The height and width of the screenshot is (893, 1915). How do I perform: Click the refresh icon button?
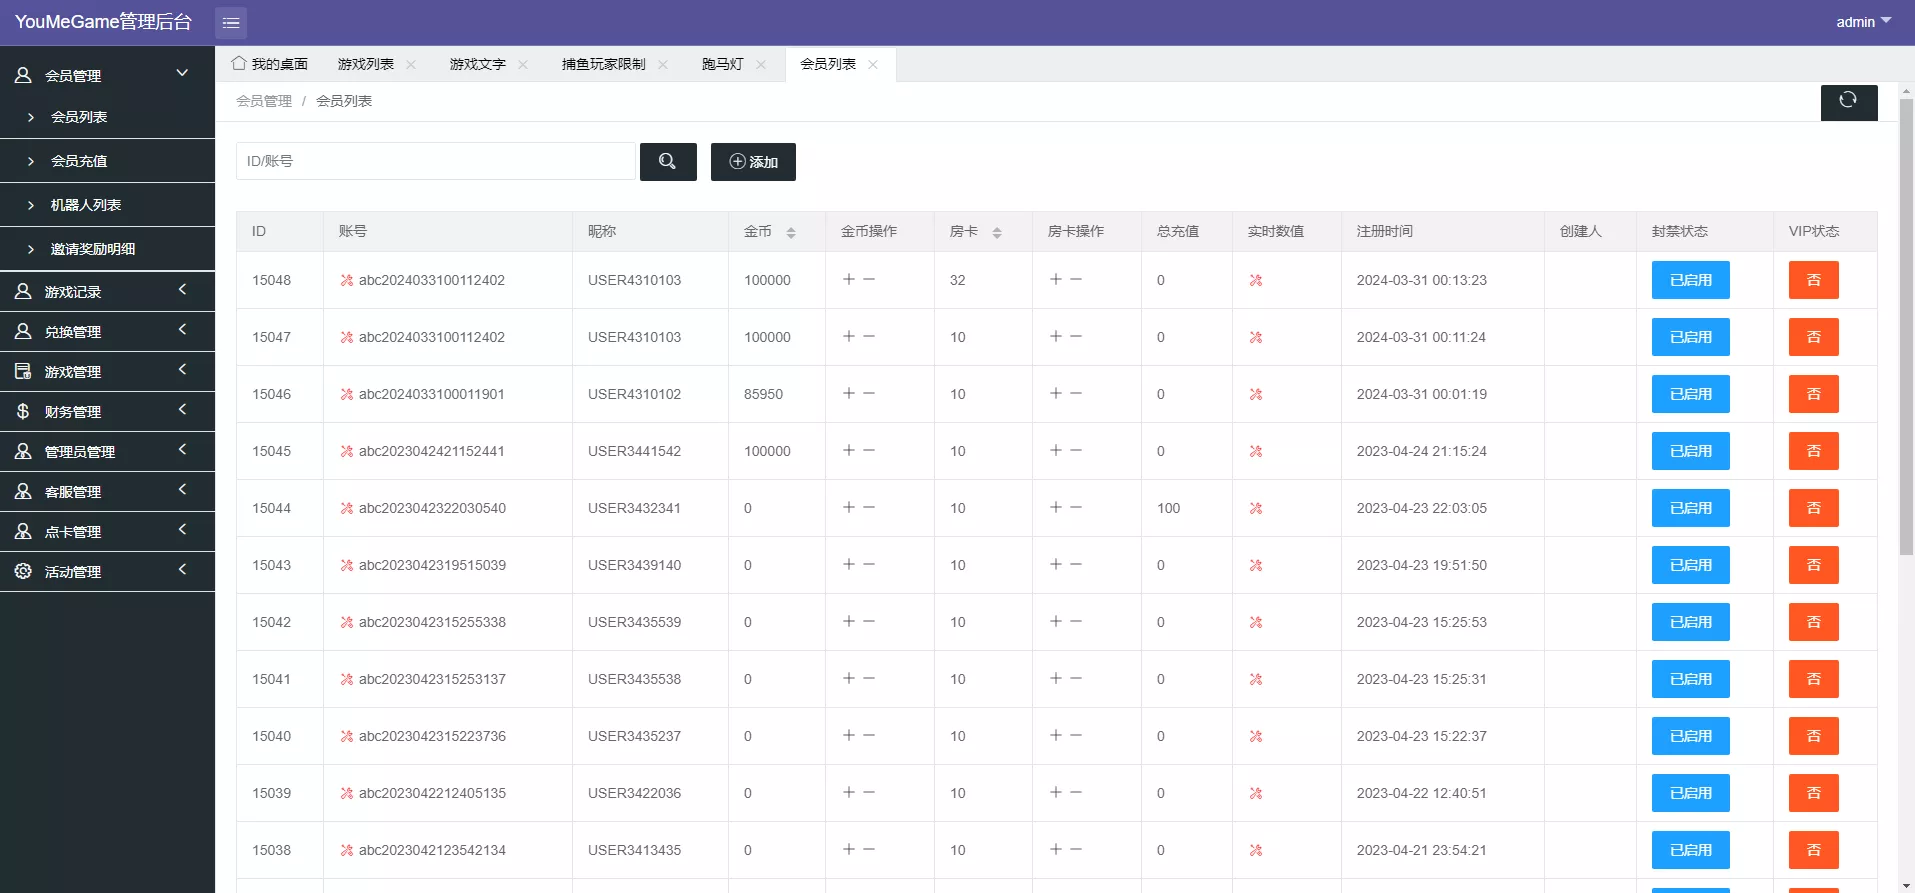1848,101
